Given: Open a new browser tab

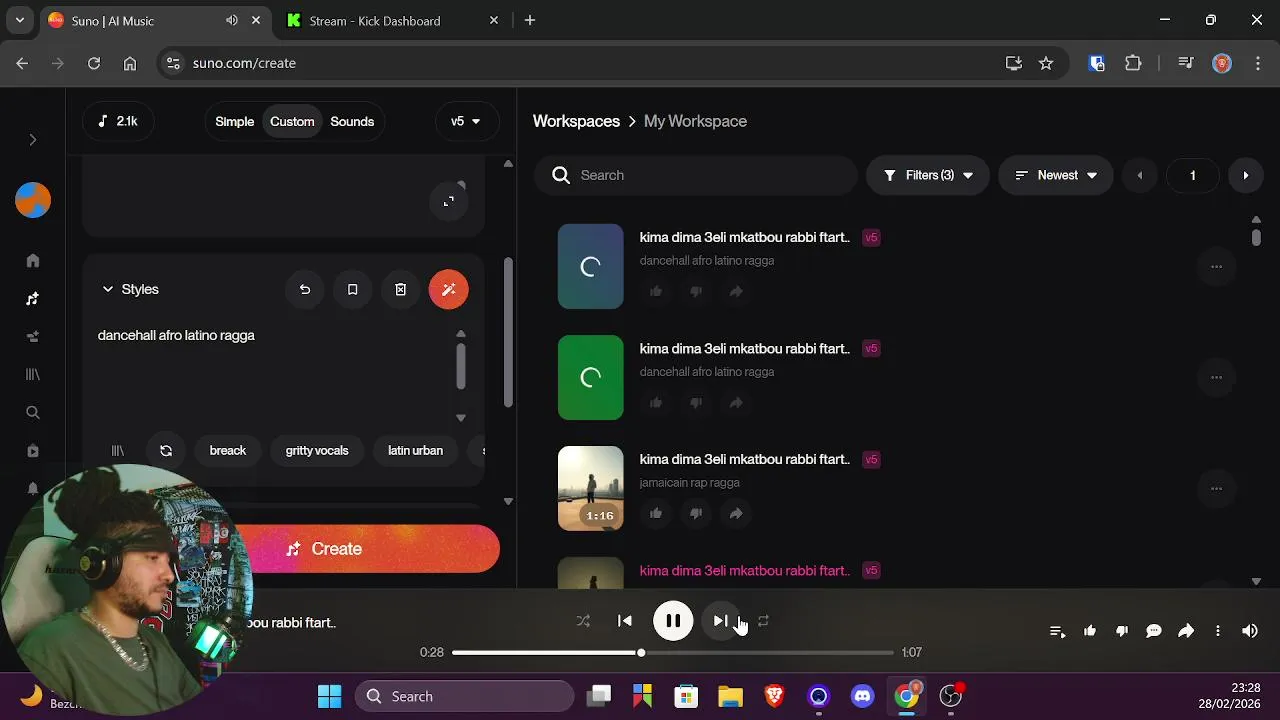Looking at the screenshot, I should click(x=530, y=21).
